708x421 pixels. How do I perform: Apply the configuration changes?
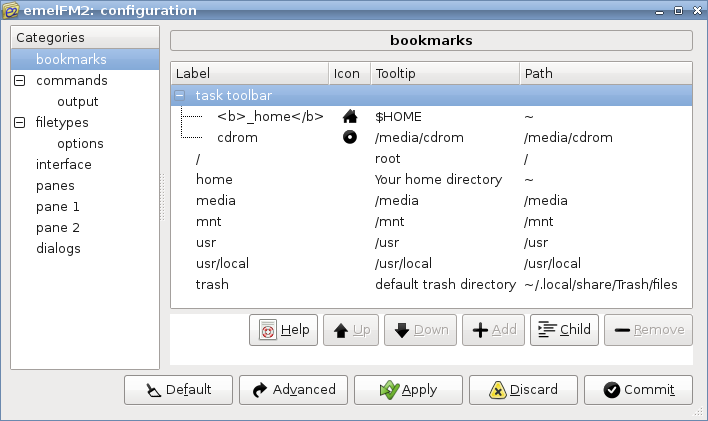409,390
